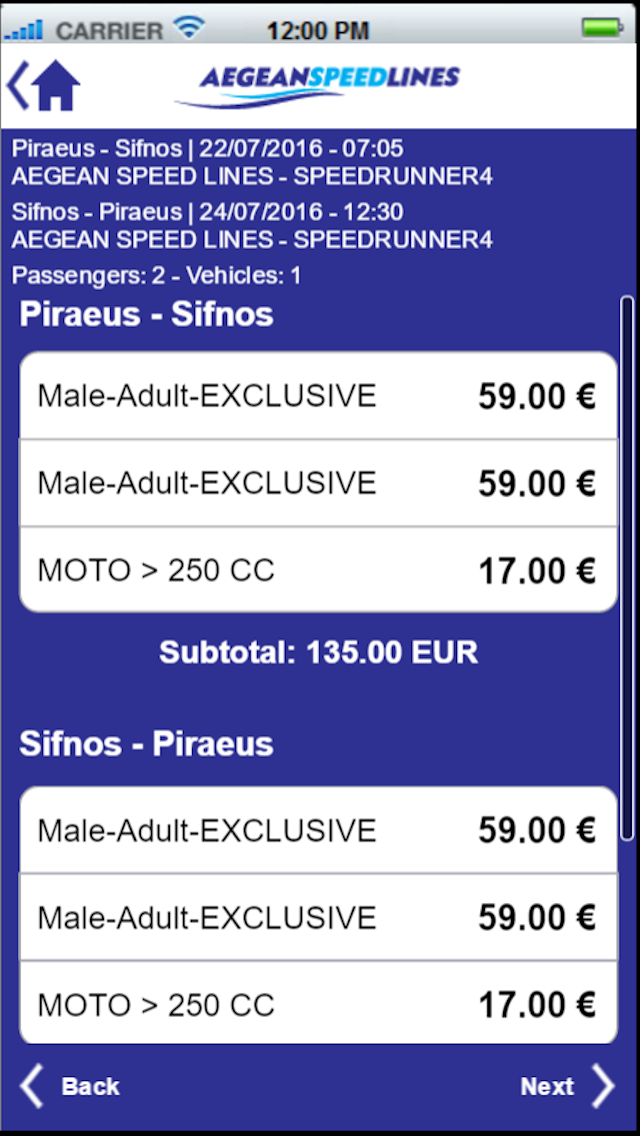Tap the Sifnos - Piraeus 24/07/2016 trip summary
Image resolution: width=640 pixels, height=1136 pixels.
click(x=252, y=225)
